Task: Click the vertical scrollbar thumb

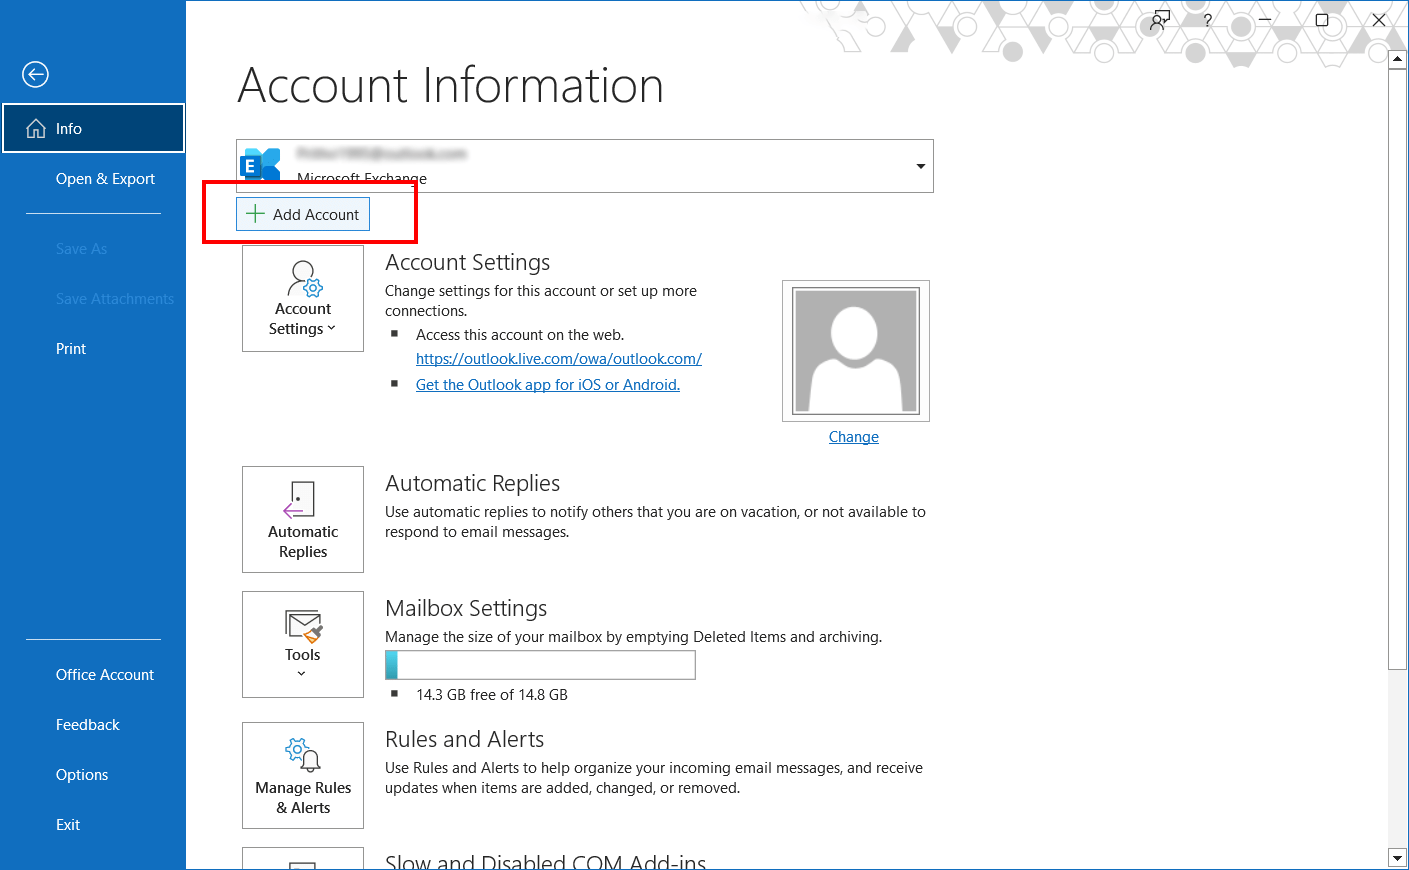Action: tap(1397, 369)
